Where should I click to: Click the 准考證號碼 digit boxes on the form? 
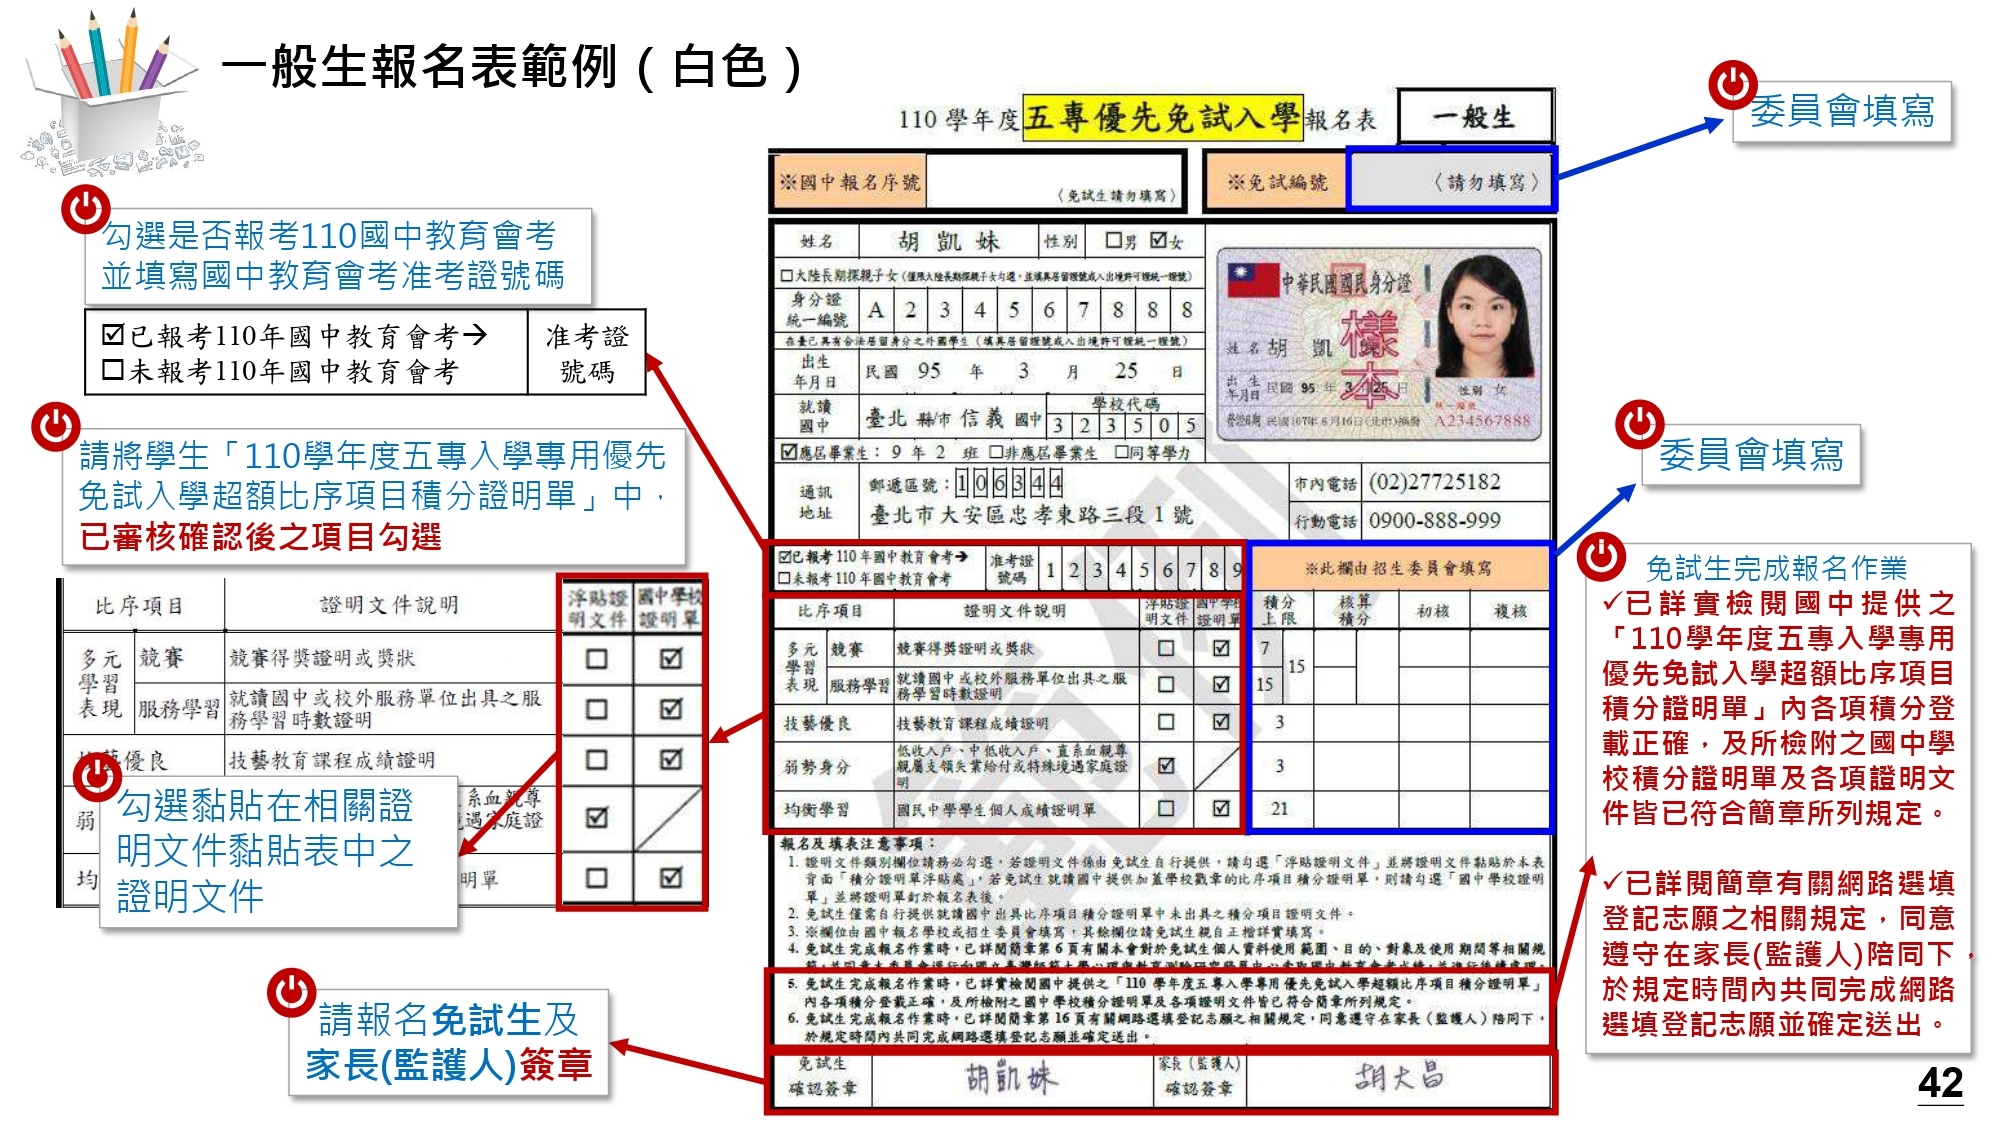coord(1141,570)
